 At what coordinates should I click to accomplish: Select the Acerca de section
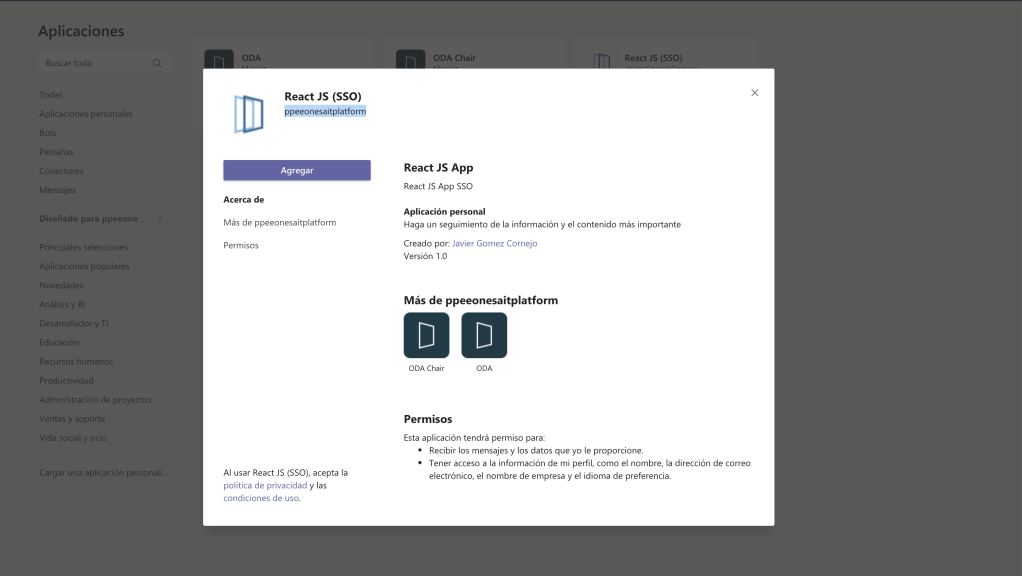pyautogui.click(x=243, y=199)
